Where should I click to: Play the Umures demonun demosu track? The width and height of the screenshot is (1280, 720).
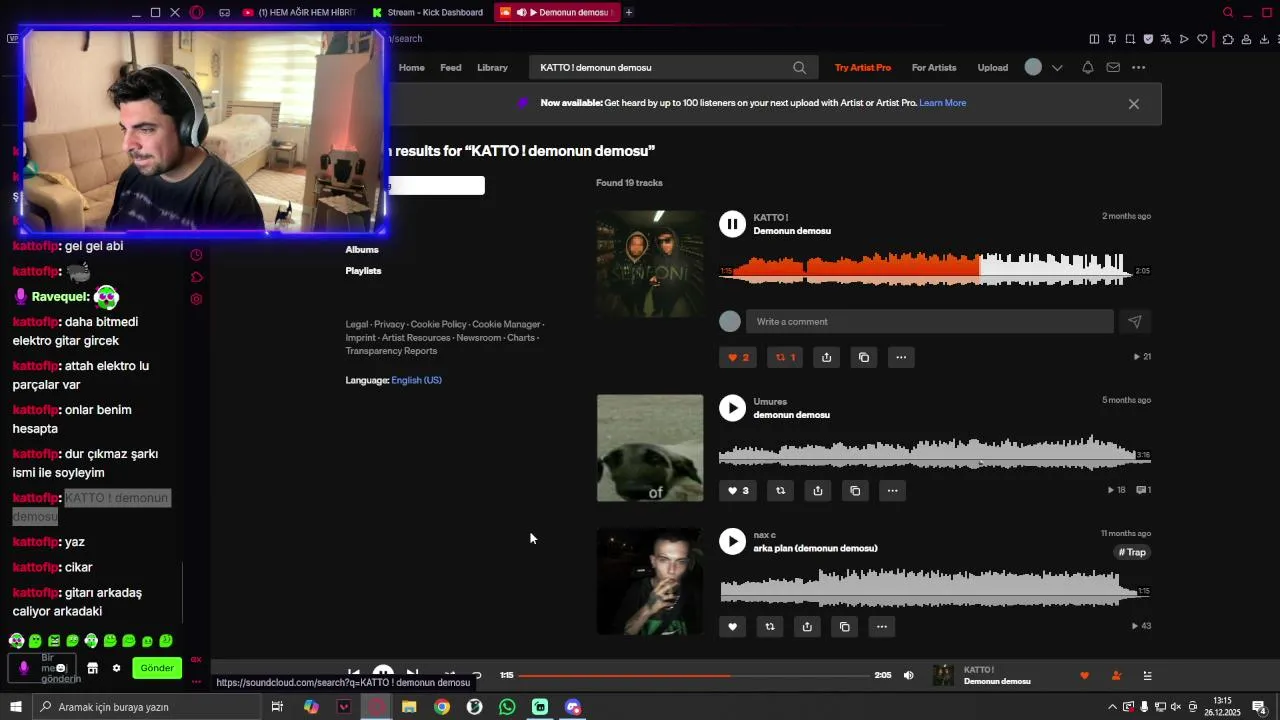[732, 408]
